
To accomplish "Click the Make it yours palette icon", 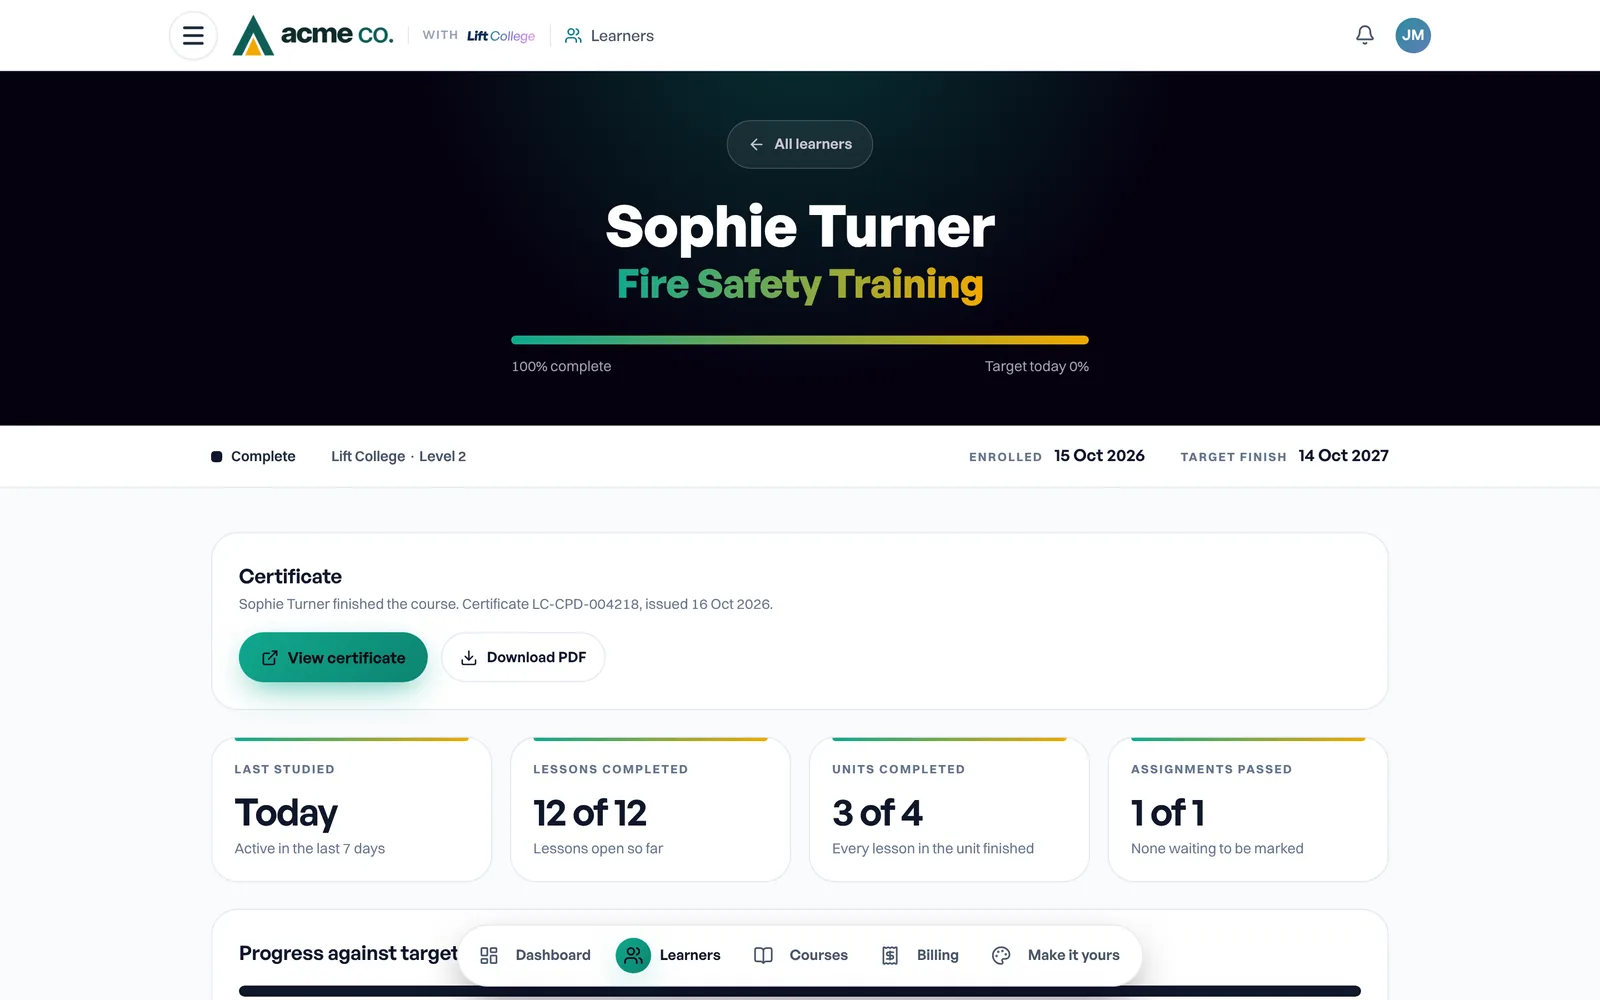I will 1001,956.
